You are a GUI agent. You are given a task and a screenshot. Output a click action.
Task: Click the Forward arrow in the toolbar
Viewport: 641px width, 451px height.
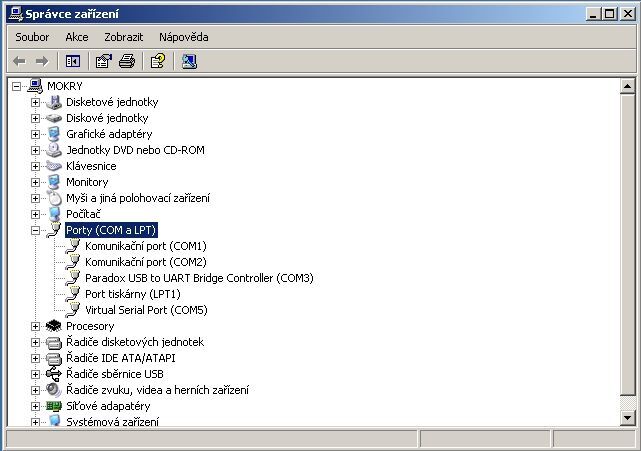point(42,61)
